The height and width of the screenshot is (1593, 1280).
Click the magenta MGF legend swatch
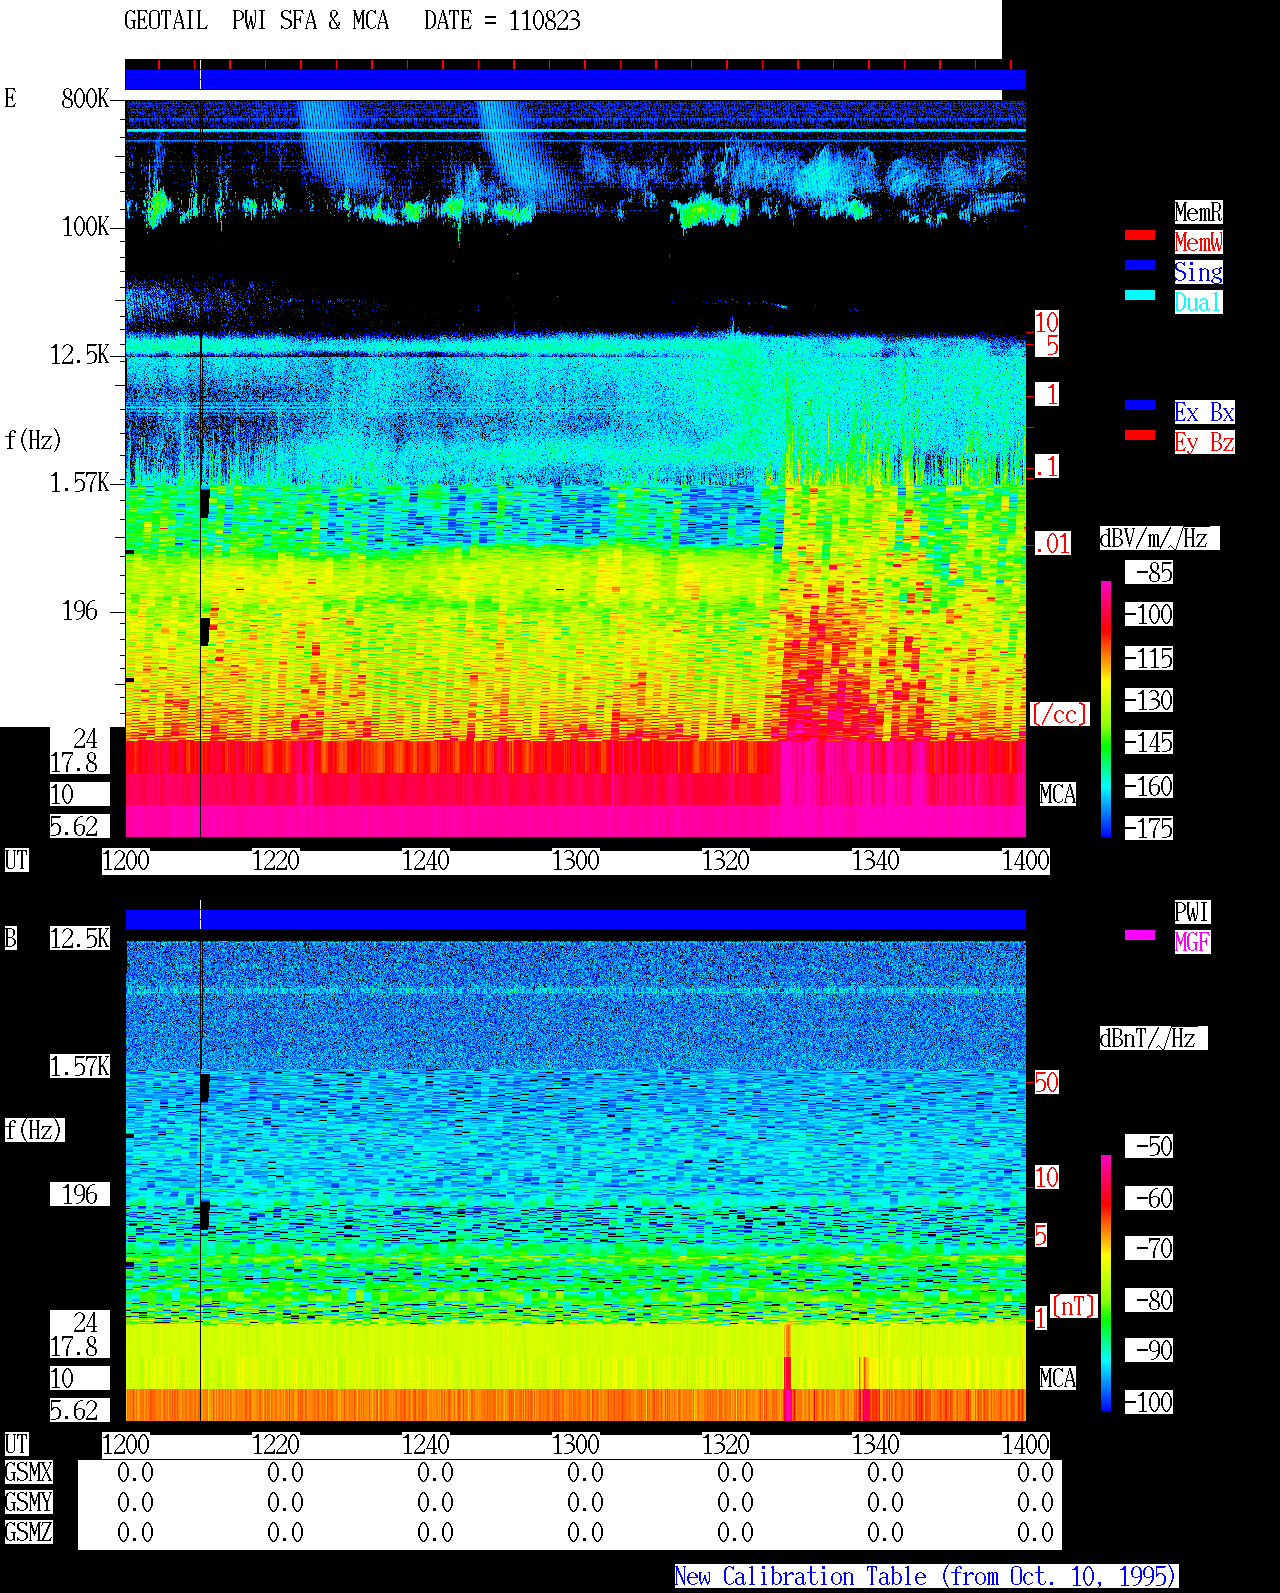point(1140,935)
